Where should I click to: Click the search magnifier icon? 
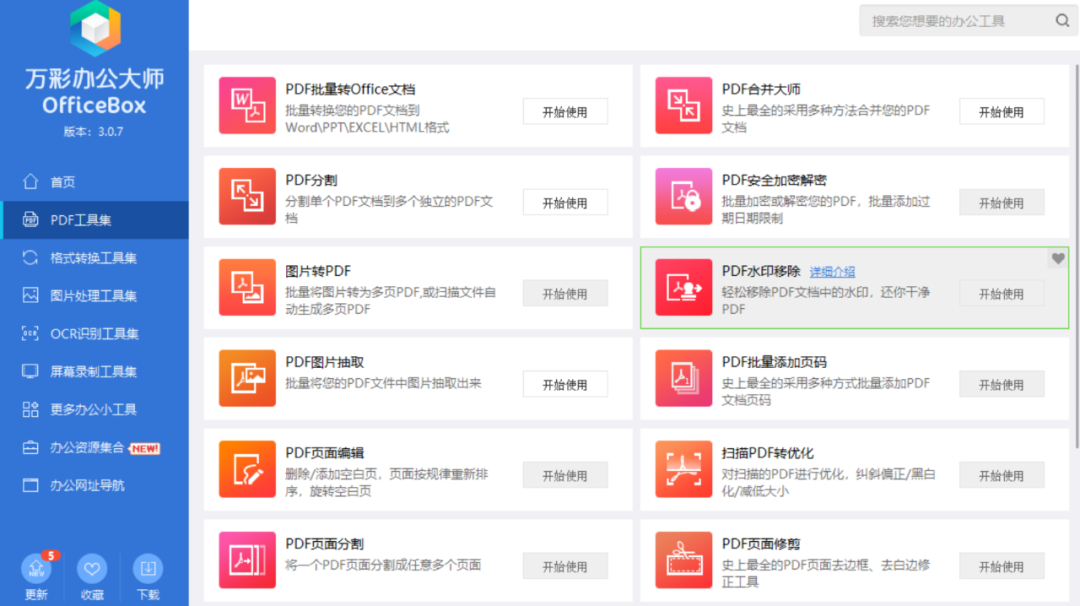pyautogui.click(x=1062, y=21)
